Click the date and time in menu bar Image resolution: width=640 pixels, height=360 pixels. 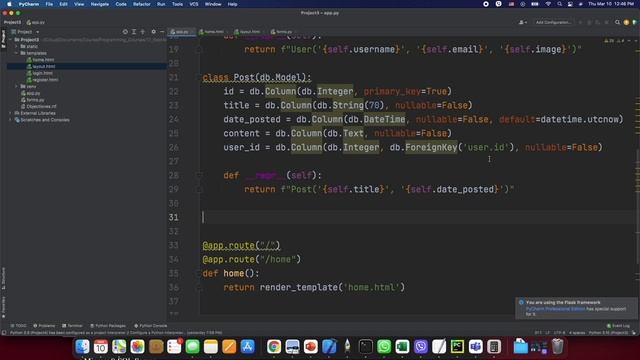tap(611, 4)
